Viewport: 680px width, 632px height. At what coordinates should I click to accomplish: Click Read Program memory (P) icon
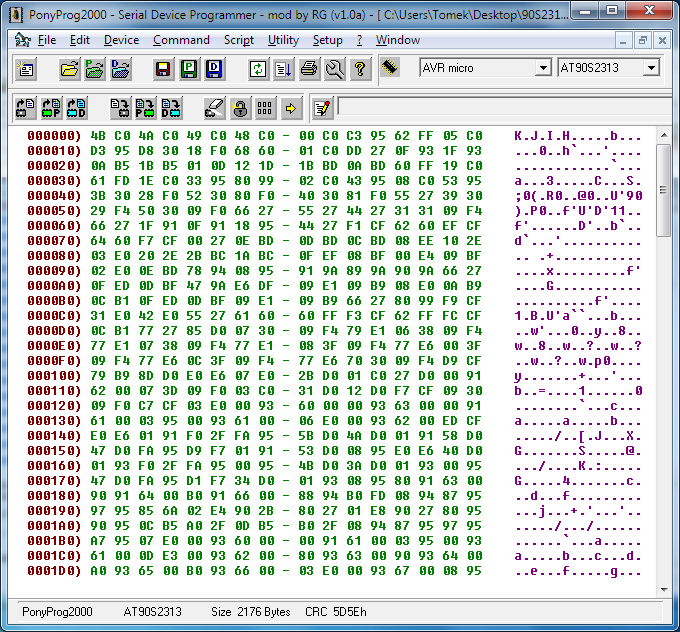51,108
